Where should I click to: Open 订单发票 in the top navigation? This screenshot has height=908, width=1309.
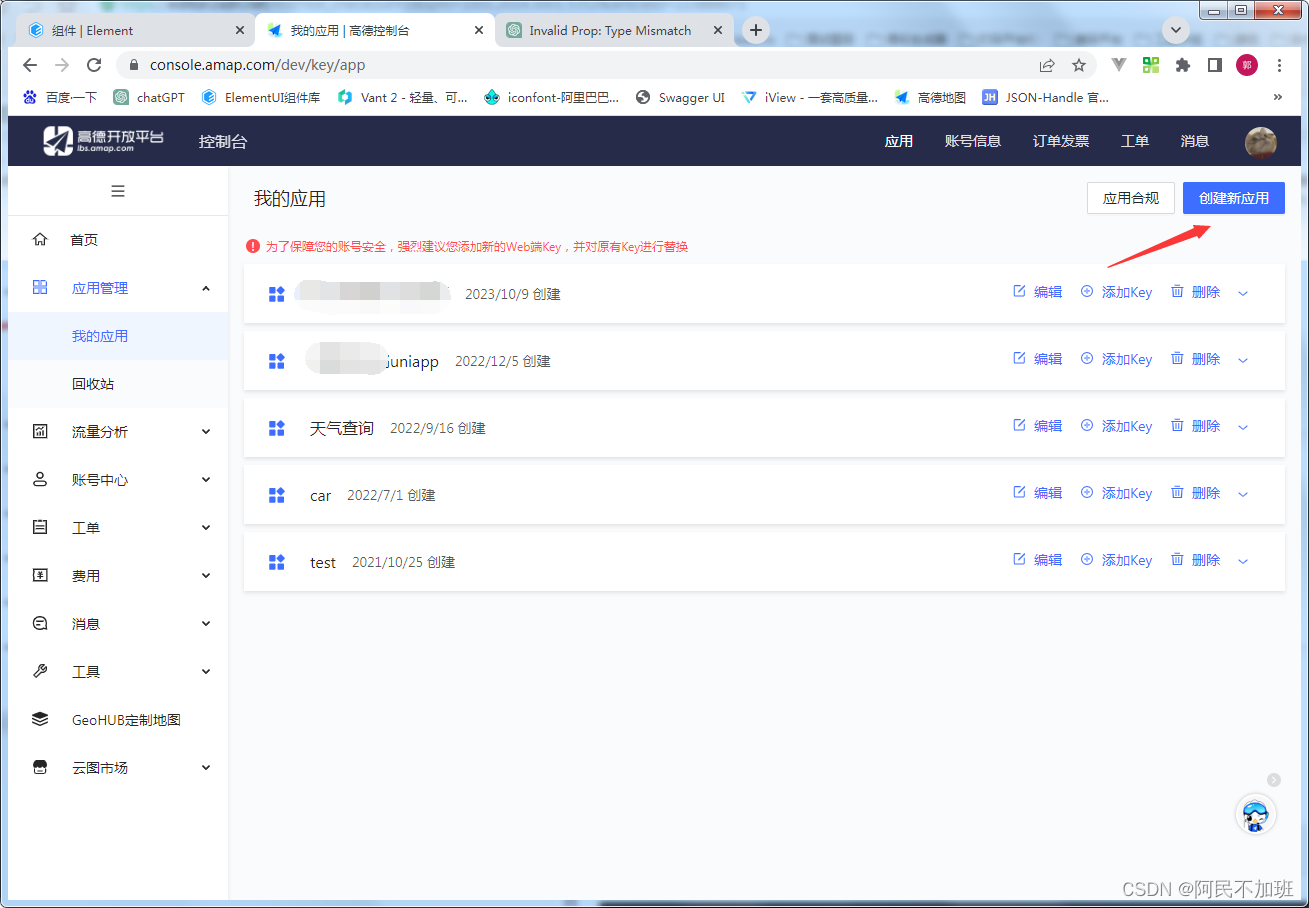click(x=1060, y=140)
